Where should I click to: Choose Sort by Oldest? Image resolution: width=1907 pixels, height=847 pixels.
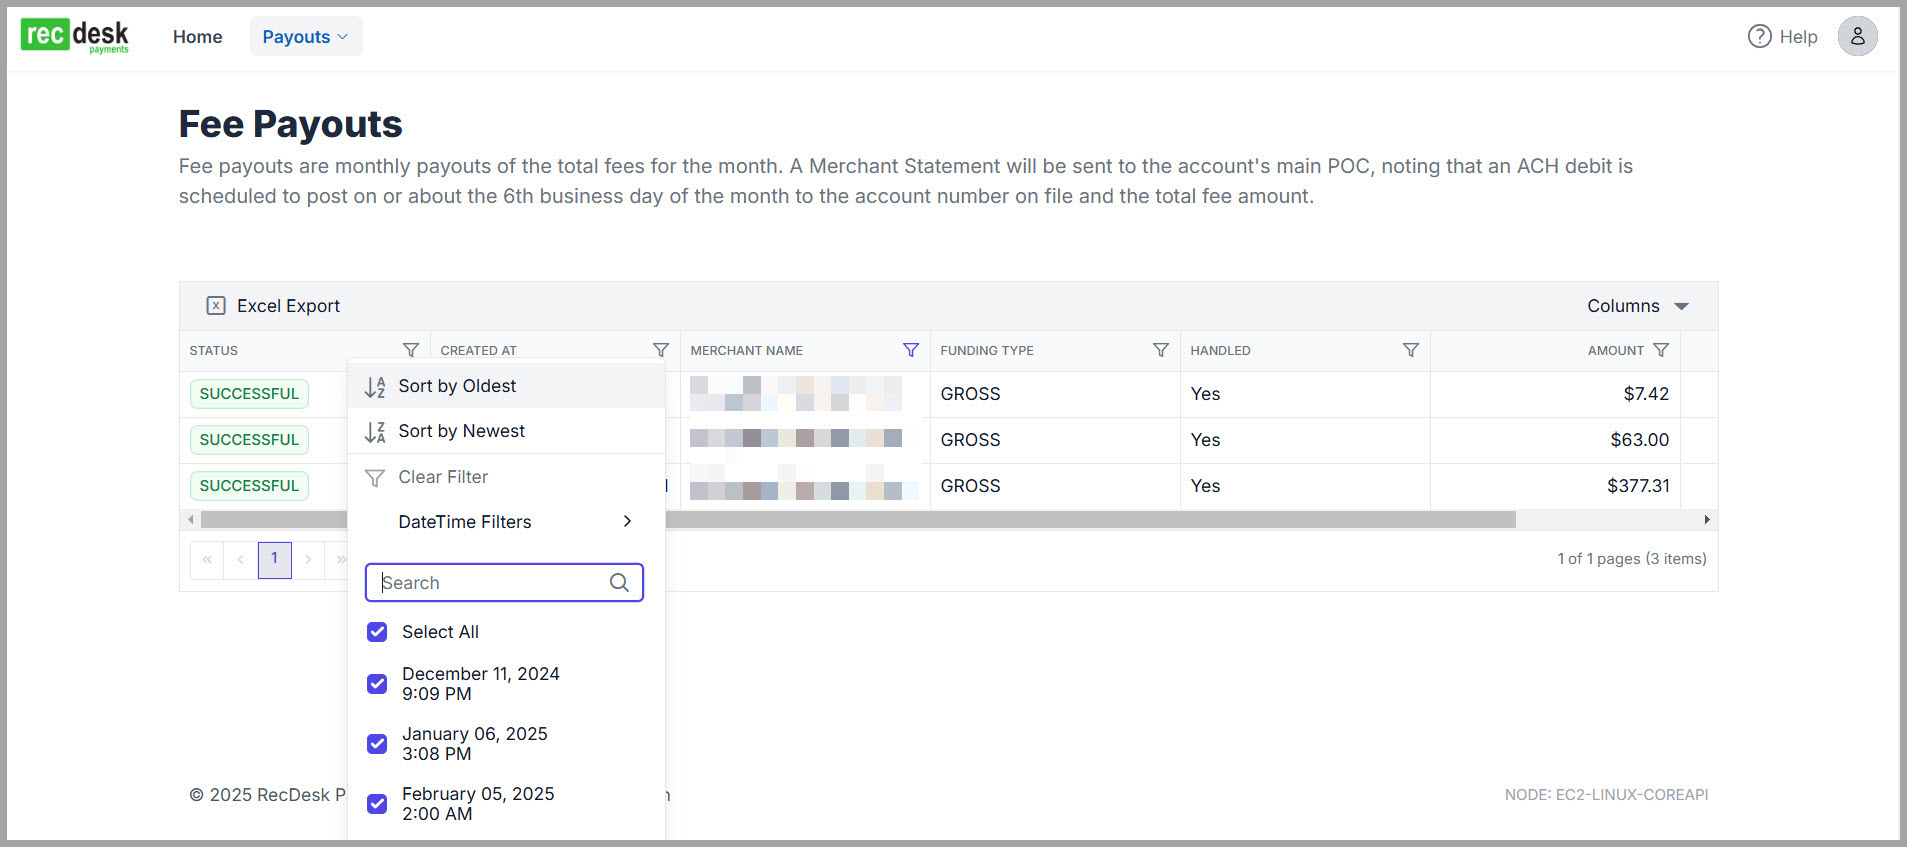[457, 386]
